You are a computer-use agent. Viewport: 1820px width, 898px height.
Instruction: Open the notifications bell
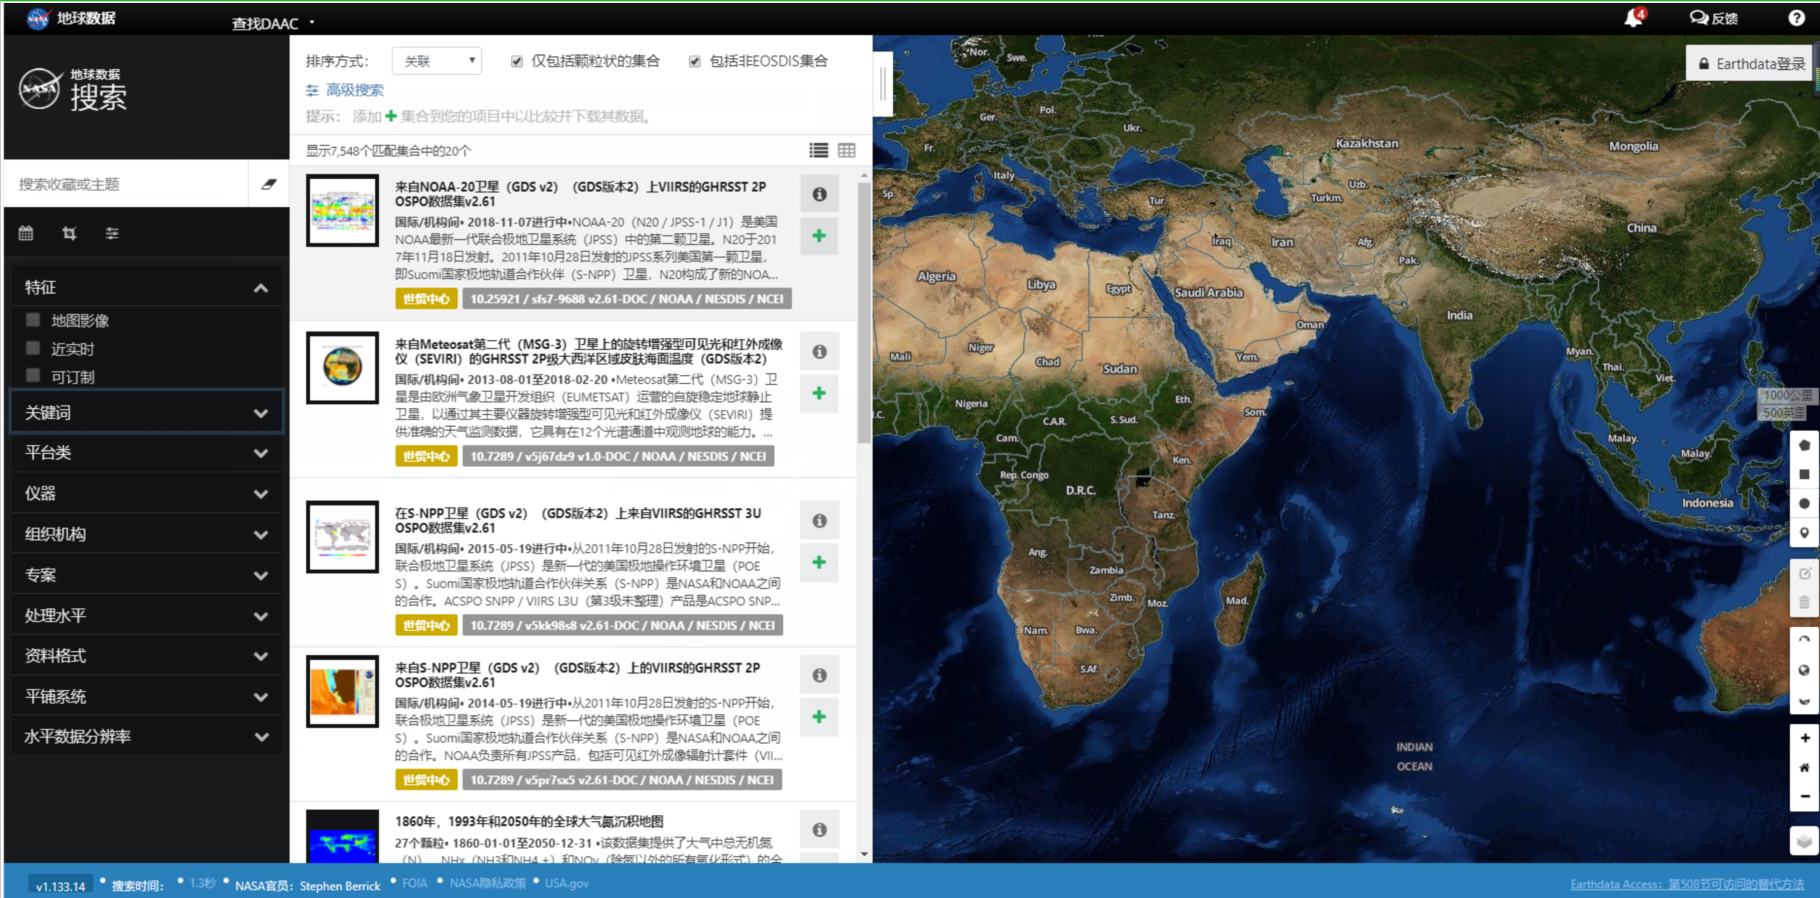point(1633,18)
